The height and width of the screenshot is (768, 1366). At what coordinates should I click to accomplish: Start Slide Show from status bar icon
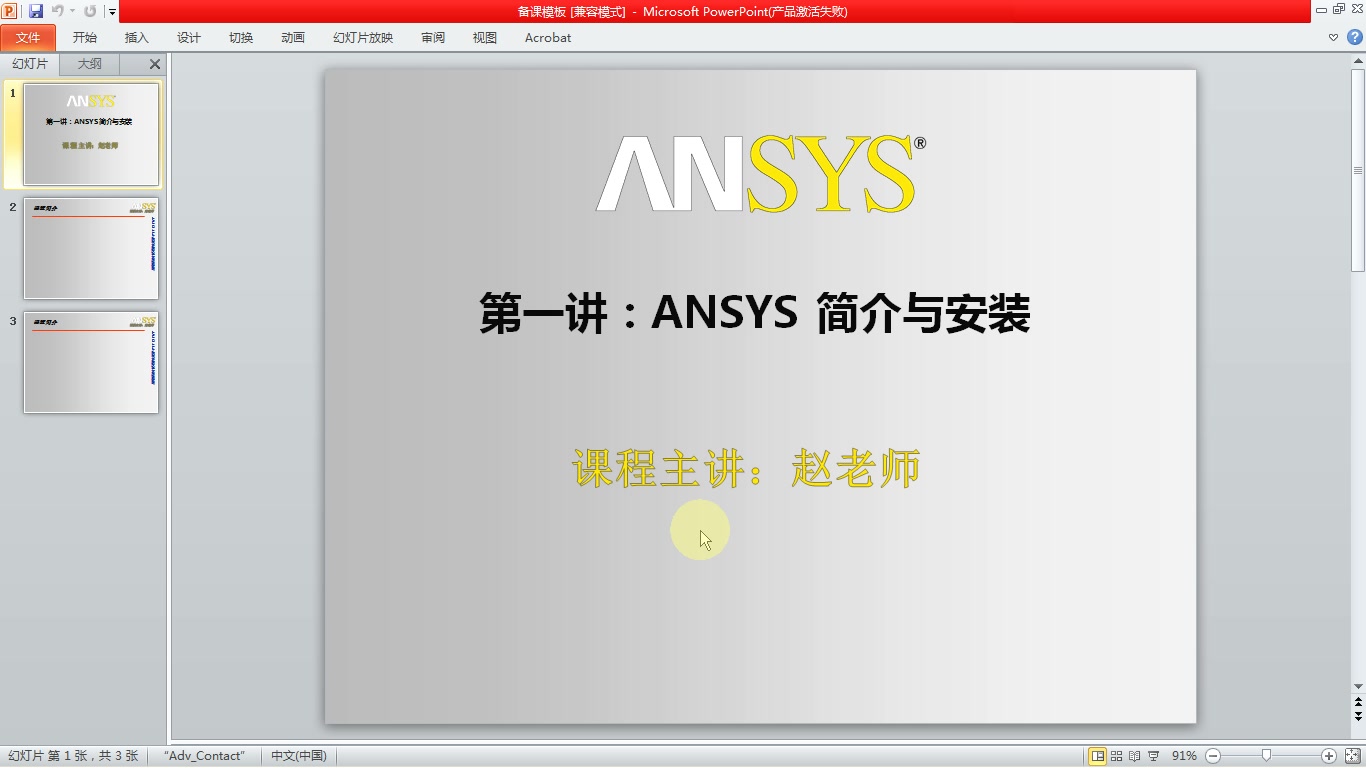pos(1153,756)
